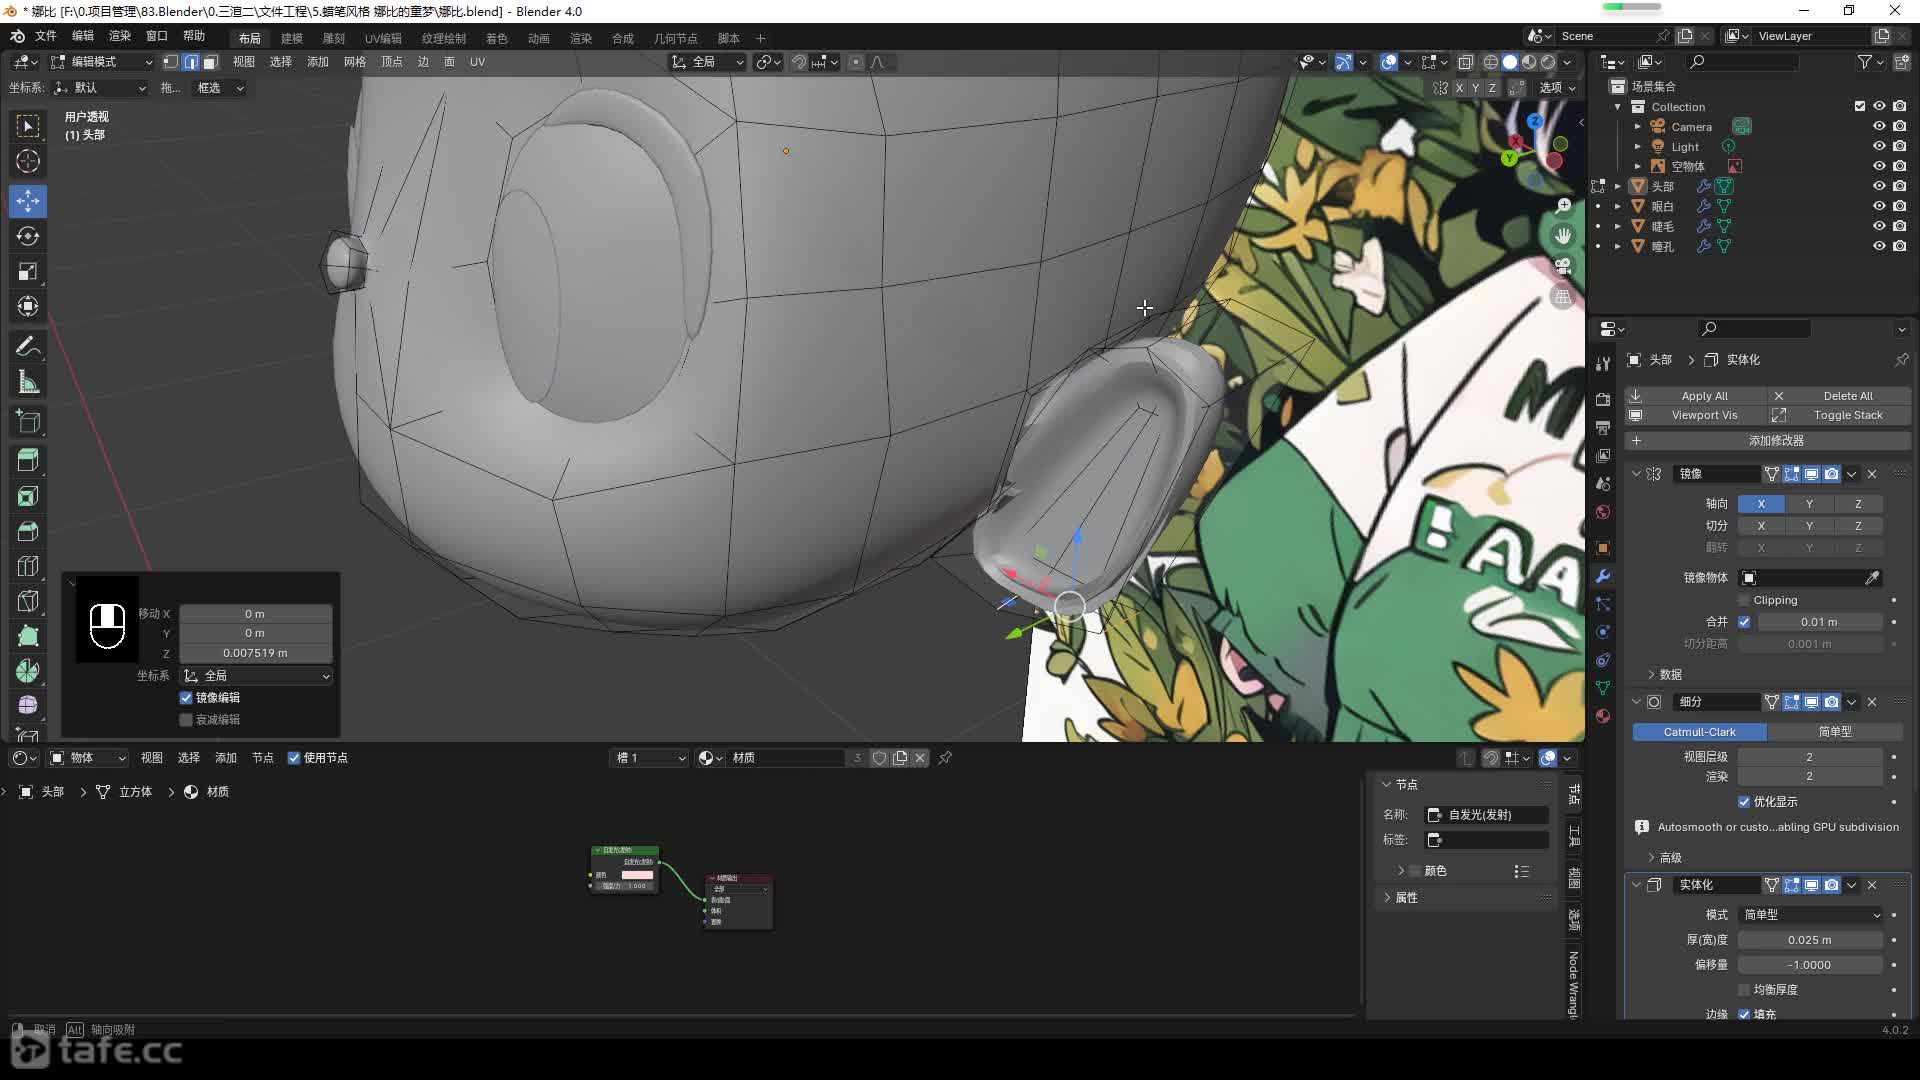The width and height of the screenshot is (1920, 1080).
Task: Uncheck the 使用节点 checkbox
Action: click(294, 758)
